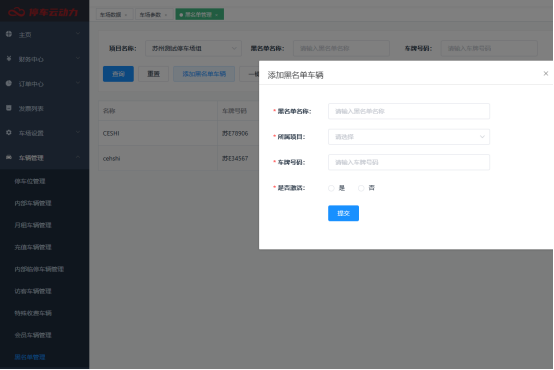Image resolution: width=554 pixels, height=370 pixels.
Task: Open 特殊收费车辆 in sidebar
Action: (x=33, y=313)
